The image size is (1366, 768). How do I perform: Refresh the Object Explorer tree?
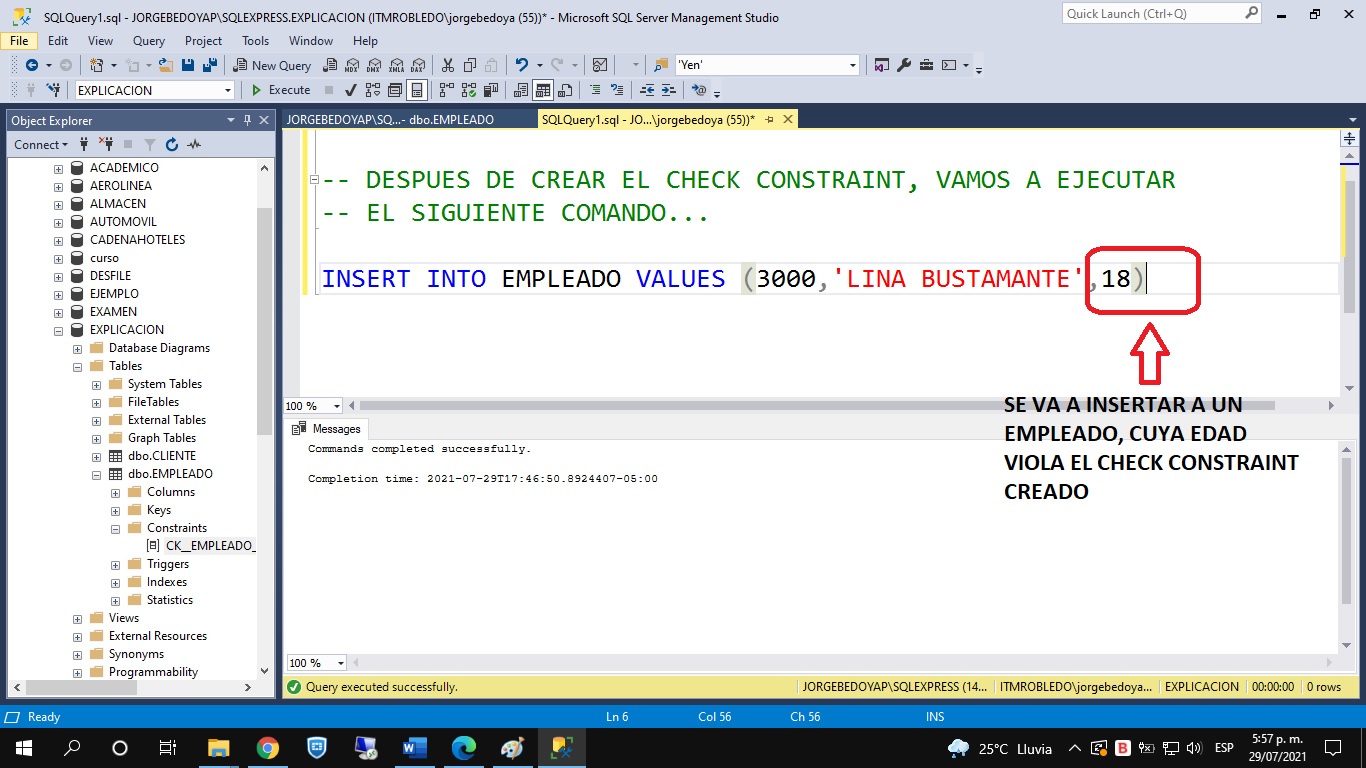point(172,144)
